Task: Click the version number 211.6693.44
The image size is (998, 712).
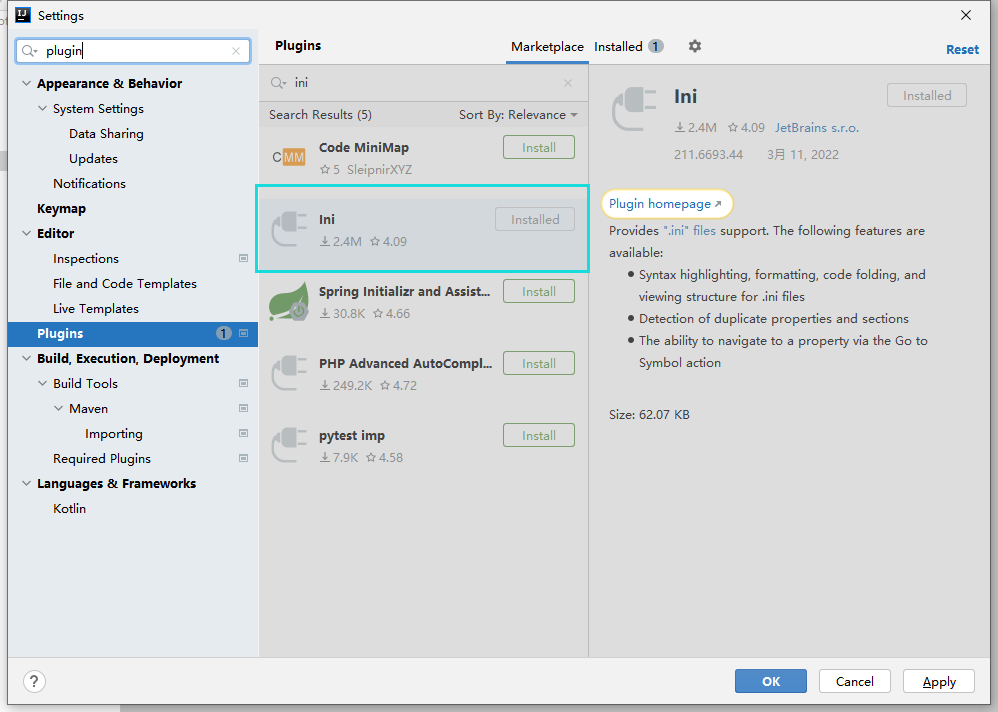Action: (708, 155)
